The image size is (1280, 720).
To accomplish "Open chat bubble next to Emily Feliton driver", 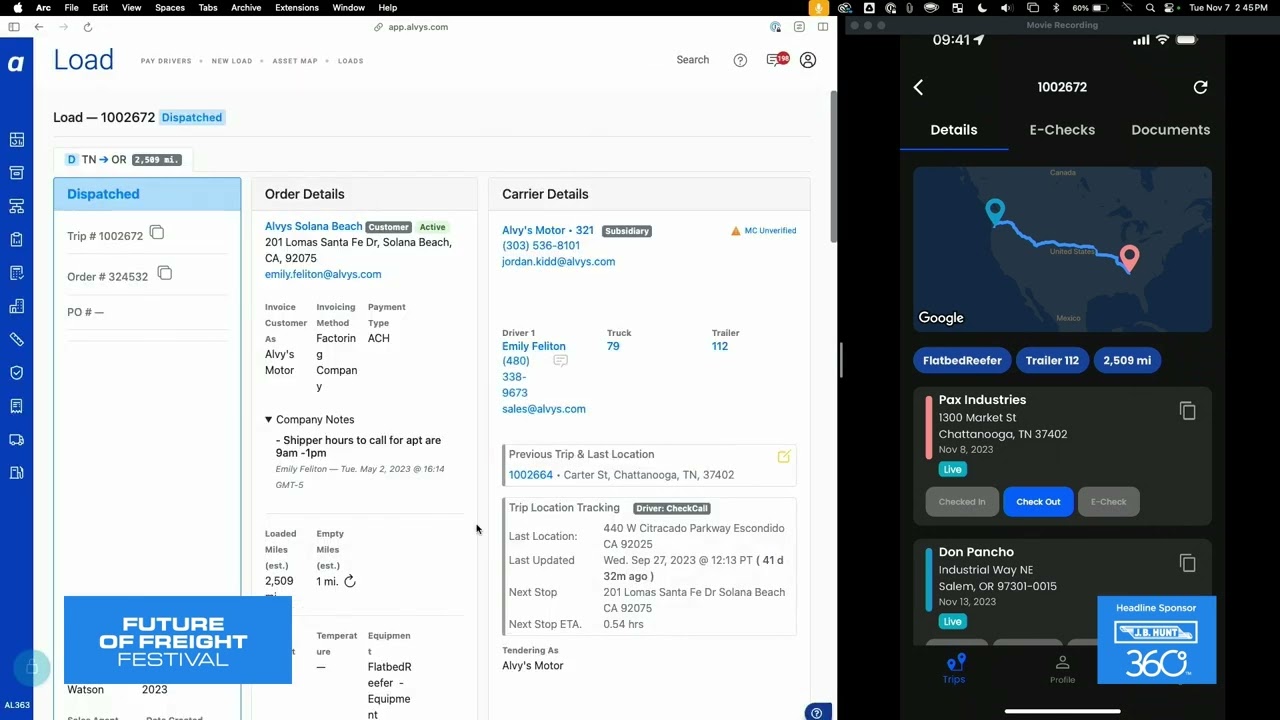I will [561, 360].
